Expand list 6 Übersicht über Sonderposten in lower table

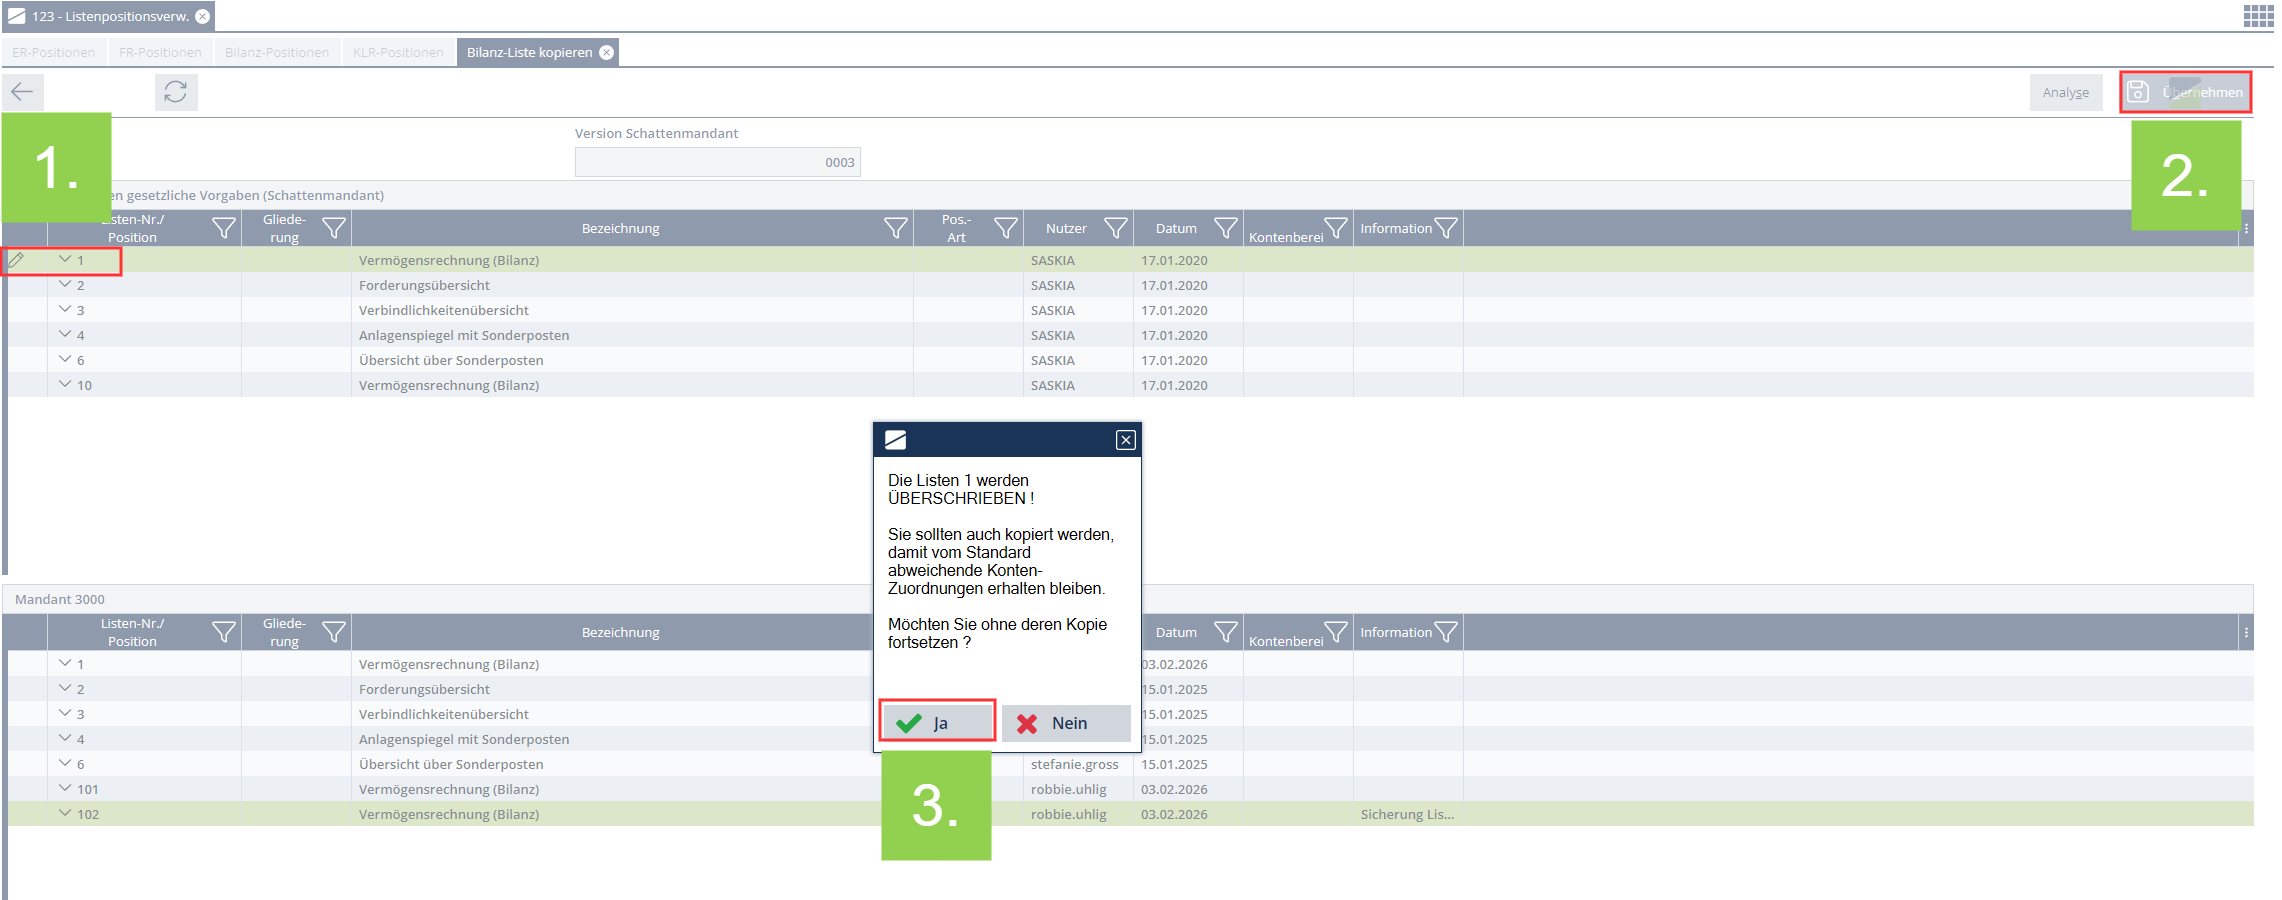click(x=65, y=764)
